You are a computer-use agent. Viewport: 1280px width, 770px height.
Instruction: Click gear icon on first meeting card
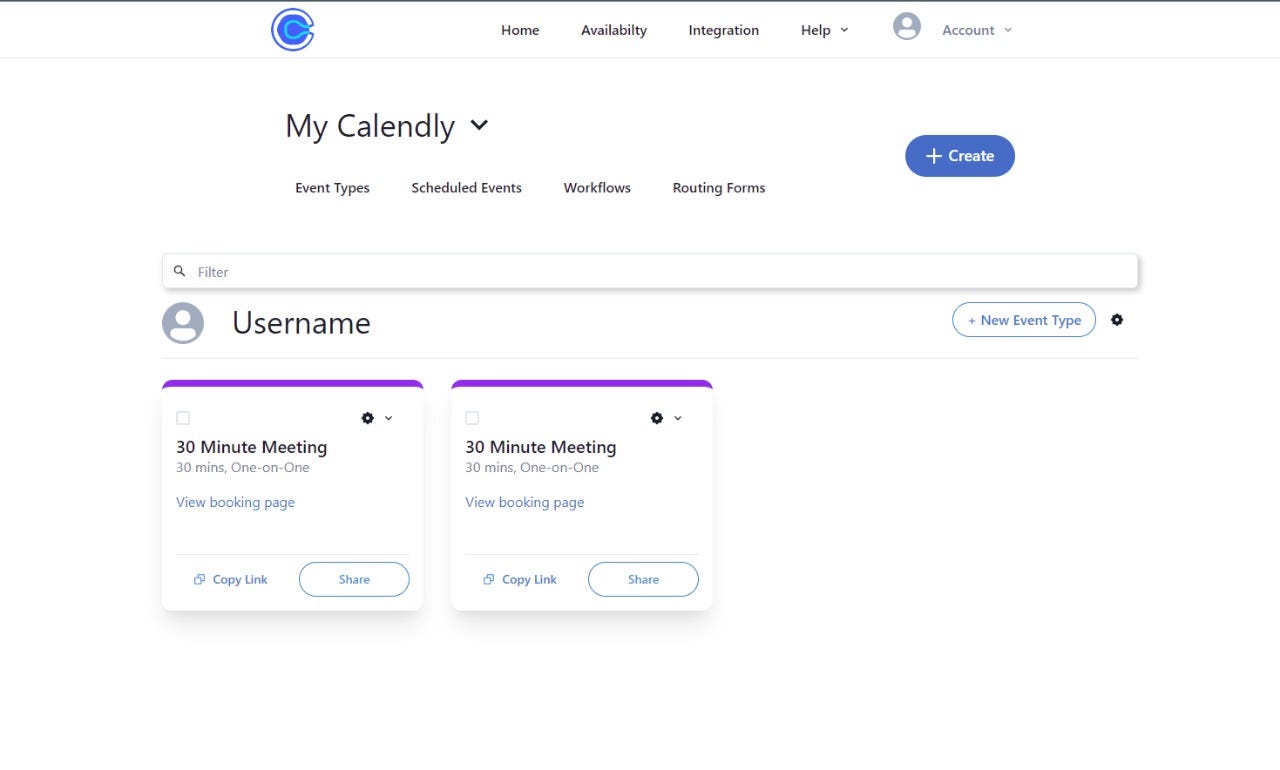point(368,418)
